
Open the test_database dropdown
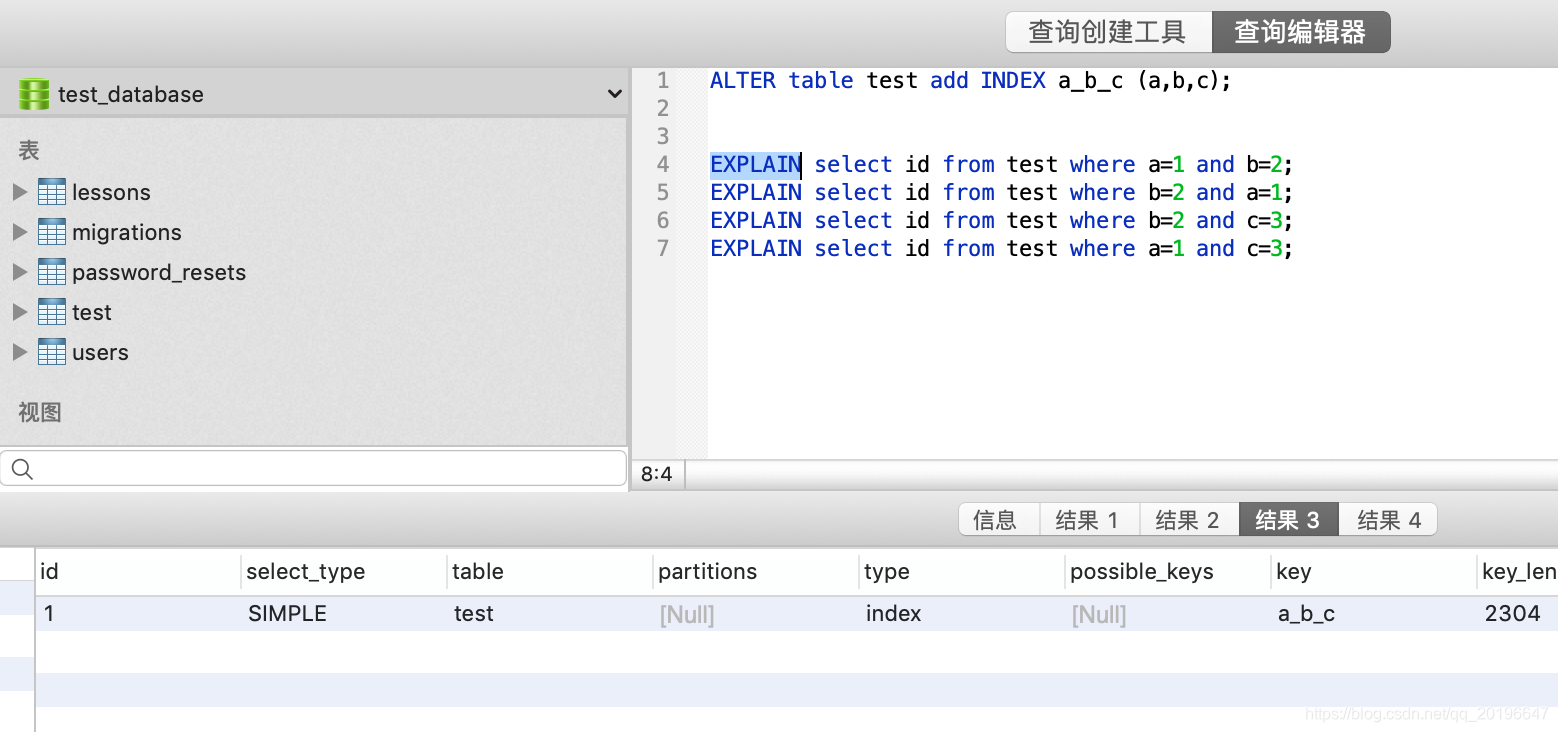pyautogui.click(x=615, y=94)
